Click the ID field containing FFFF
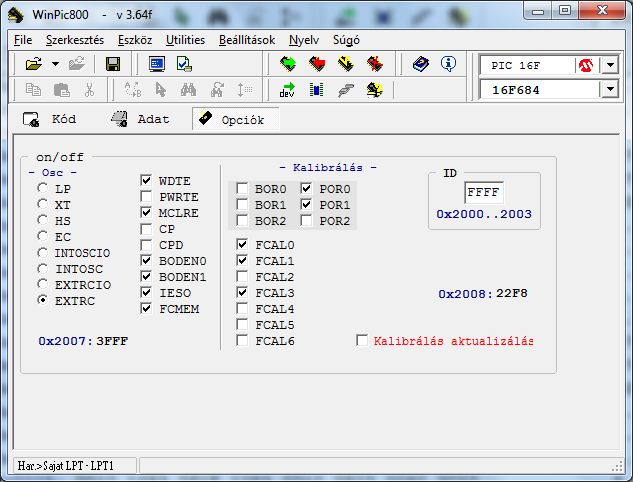The height and width of the screenshot is (482, 633). click(x=484, y=192)
